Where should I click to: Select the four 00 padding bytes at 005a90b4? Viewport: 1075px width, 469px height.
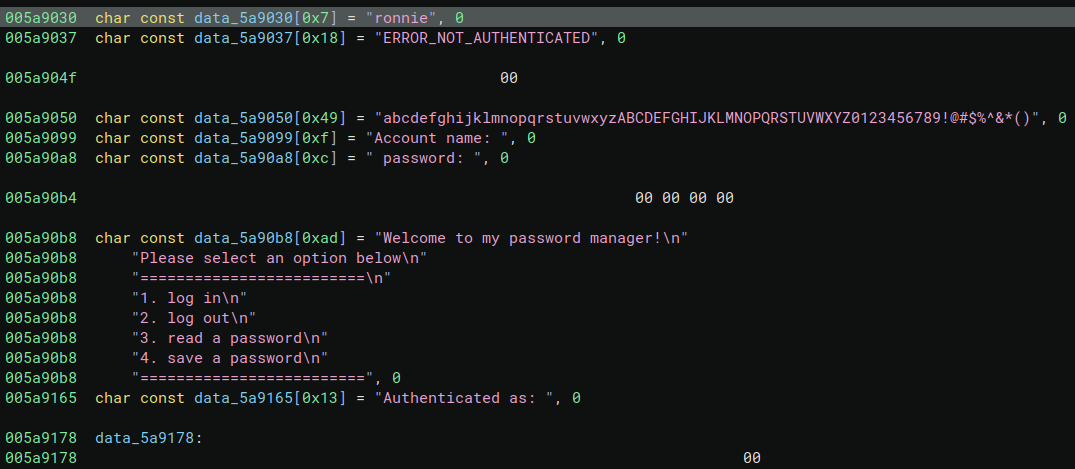pos(684,198)
